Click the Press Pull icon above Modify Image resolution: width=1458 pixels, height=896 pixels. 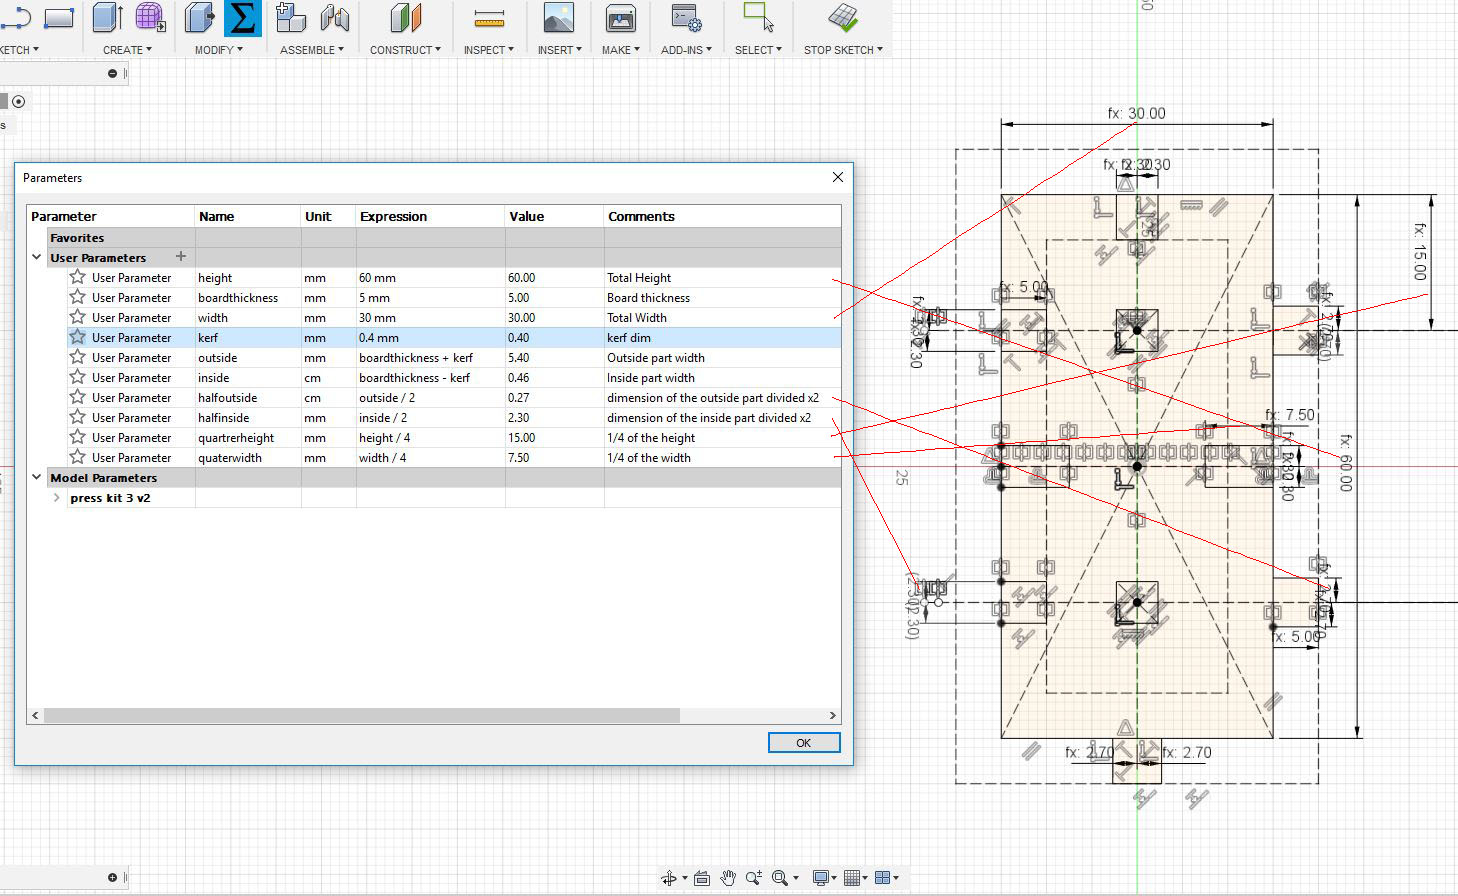click(x=200, y=17)
